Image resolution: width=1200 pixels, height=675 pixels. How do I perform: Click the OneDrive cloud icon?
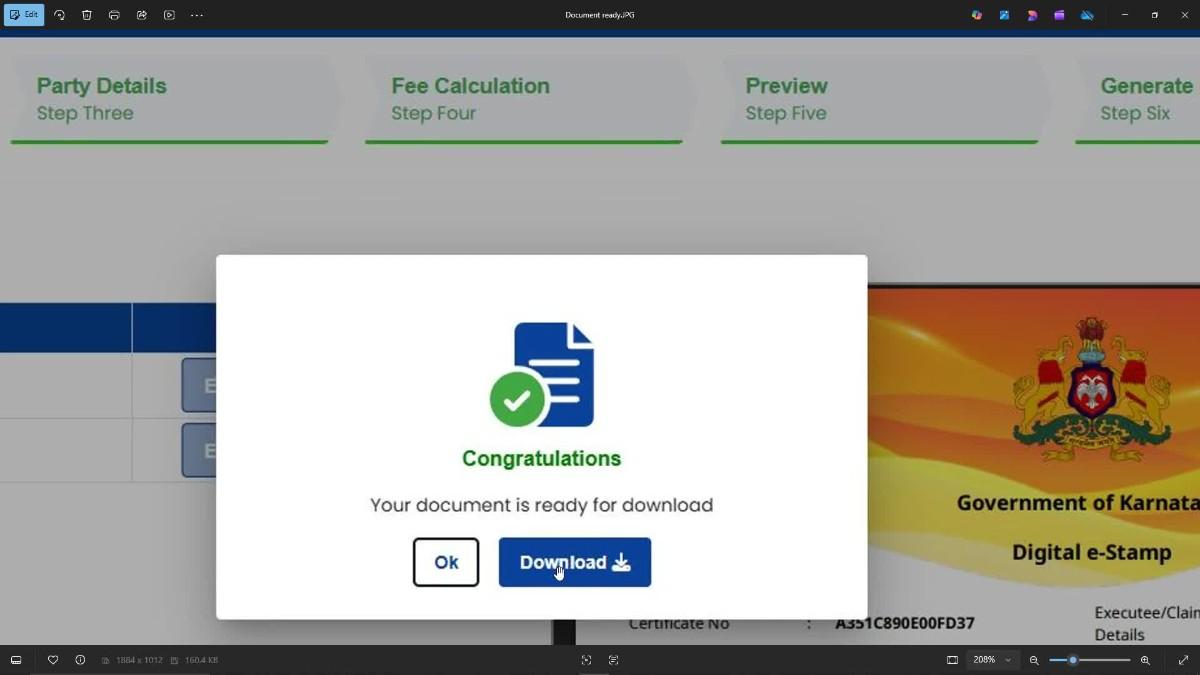coord(1087,15)
